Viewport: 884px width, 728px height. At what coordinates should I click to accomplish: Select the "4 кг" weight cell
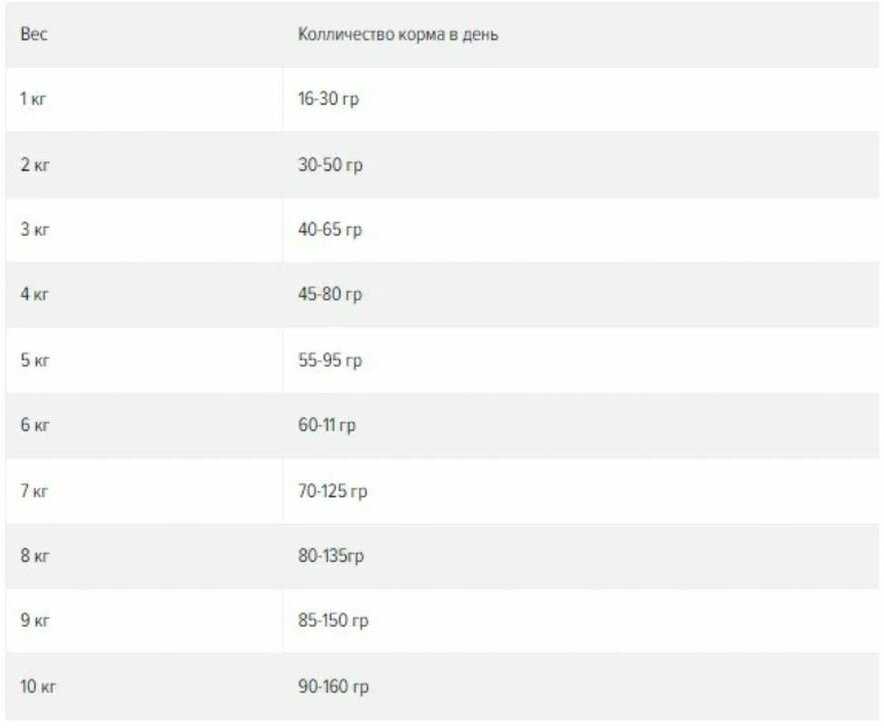34,295
